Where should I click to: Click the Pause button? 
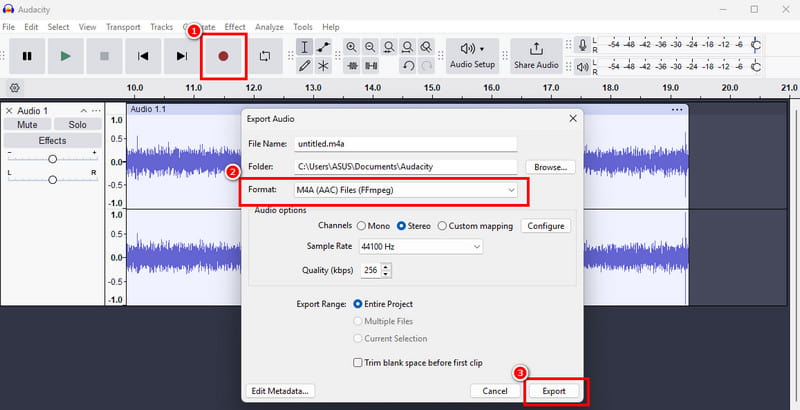(27, 56)
